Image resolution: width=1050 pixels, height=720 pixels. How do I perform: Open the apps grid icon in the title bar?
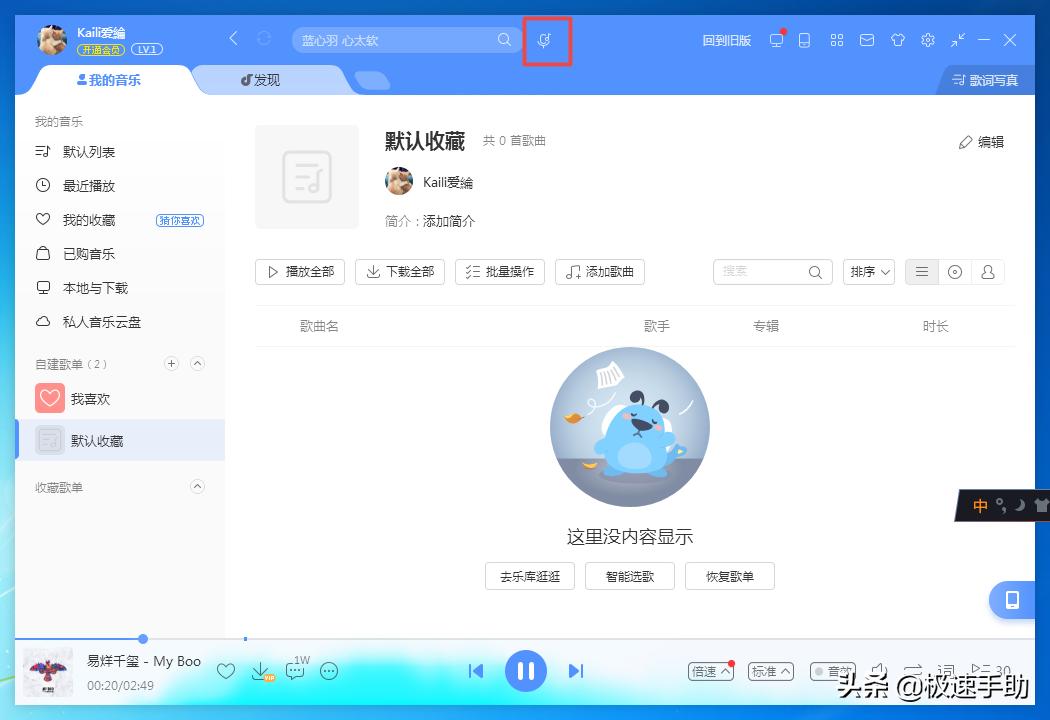[838, 40]
